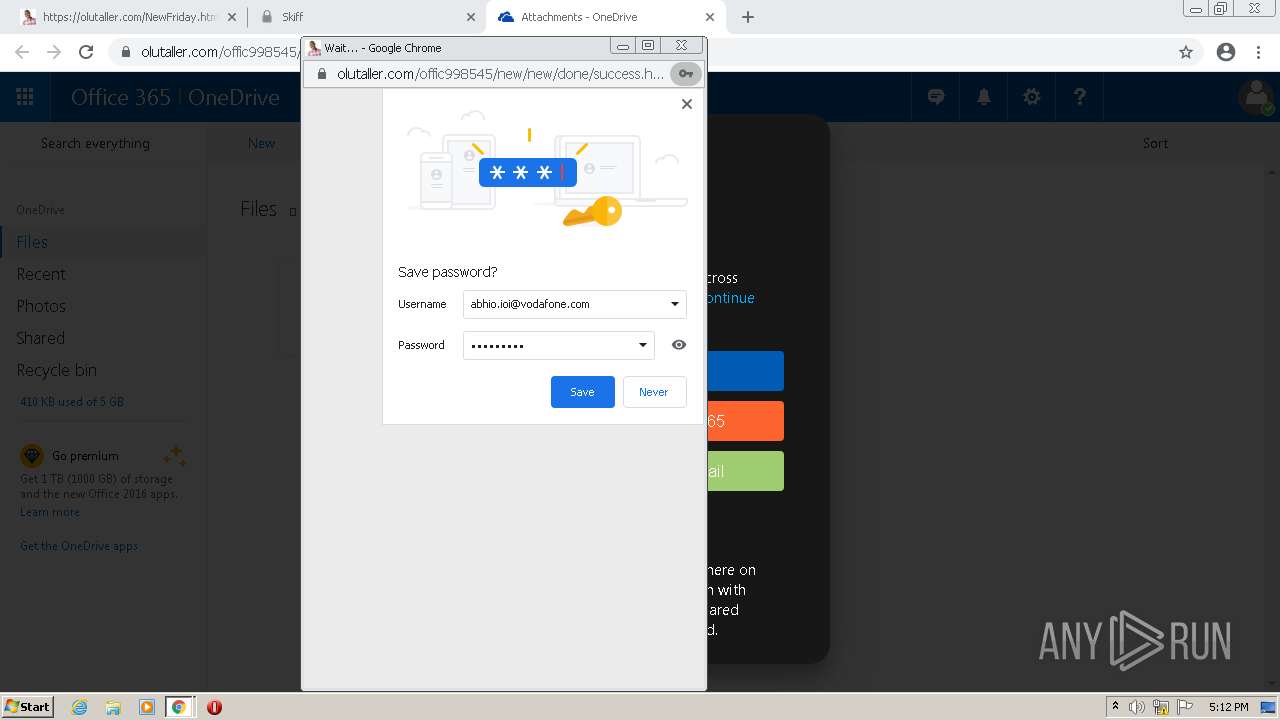Go forward in main Chrome window
Screen dimensions: 1280x720
tap(54, 52)
